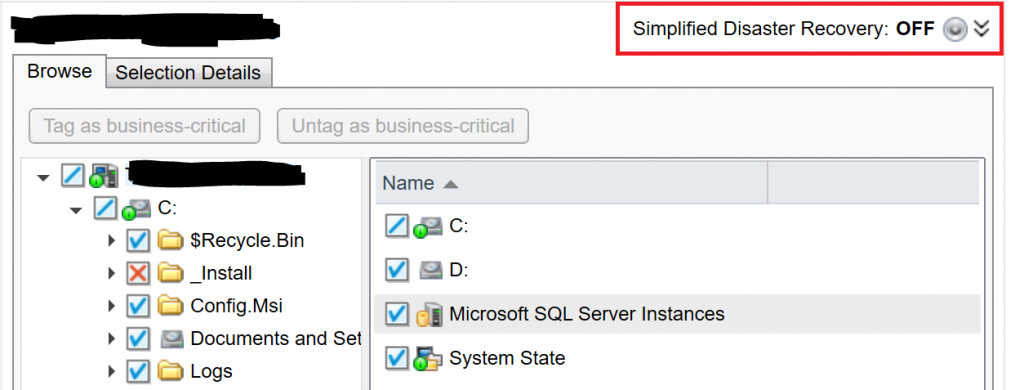This screenshot has height=390, width=1024.
Task: Click the D: drive icon in list pane
Action: pyautogui.click(x=430, y=270)
